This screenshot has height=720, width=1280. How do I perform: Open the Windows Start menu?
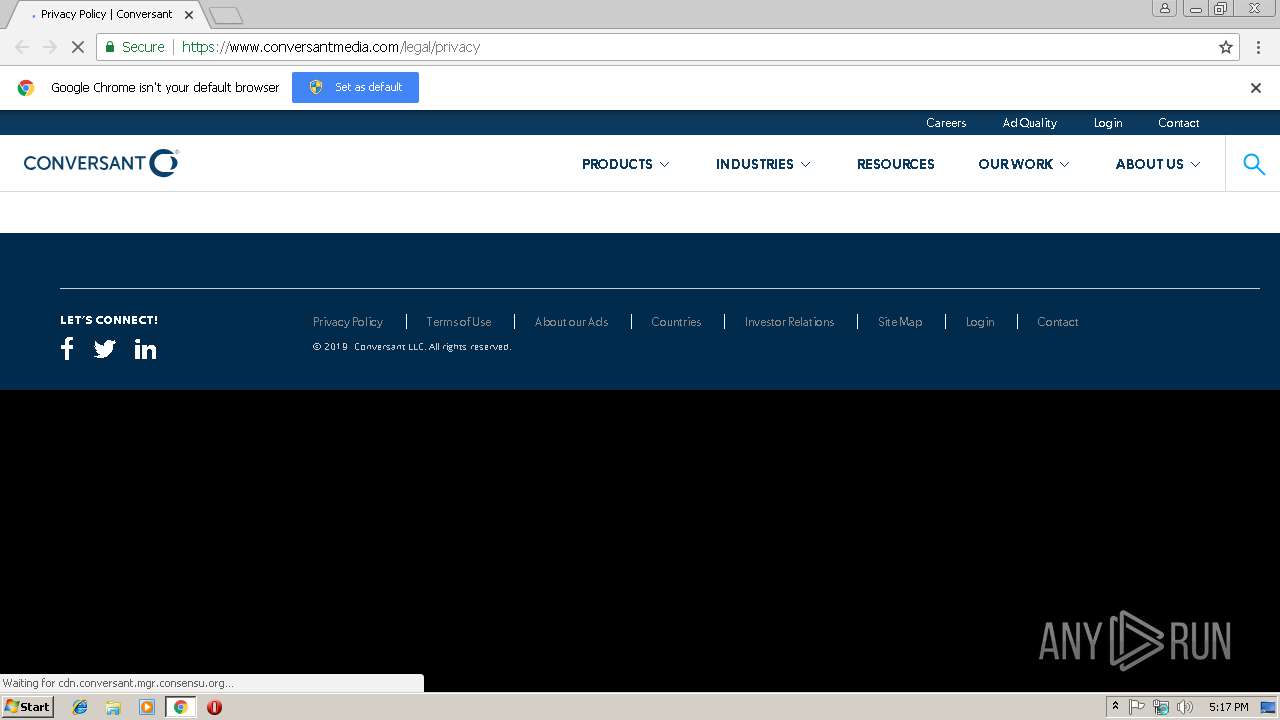(28, 707)
